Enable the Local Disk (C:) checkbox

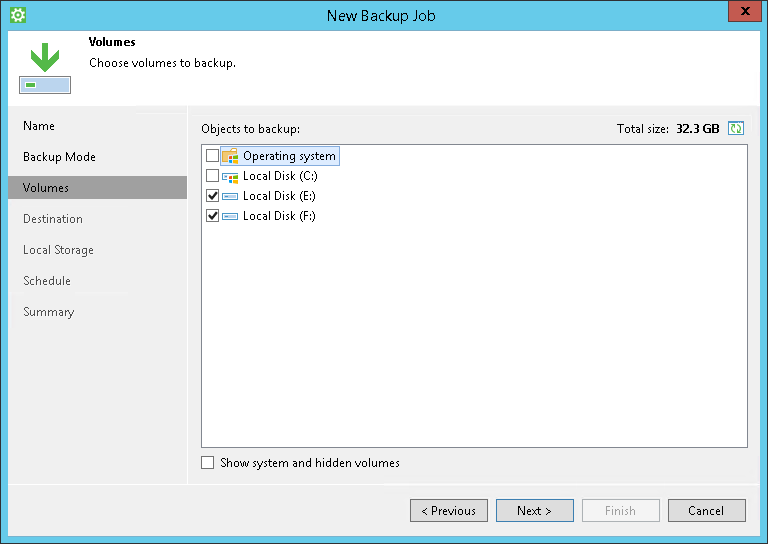point(212,176)
